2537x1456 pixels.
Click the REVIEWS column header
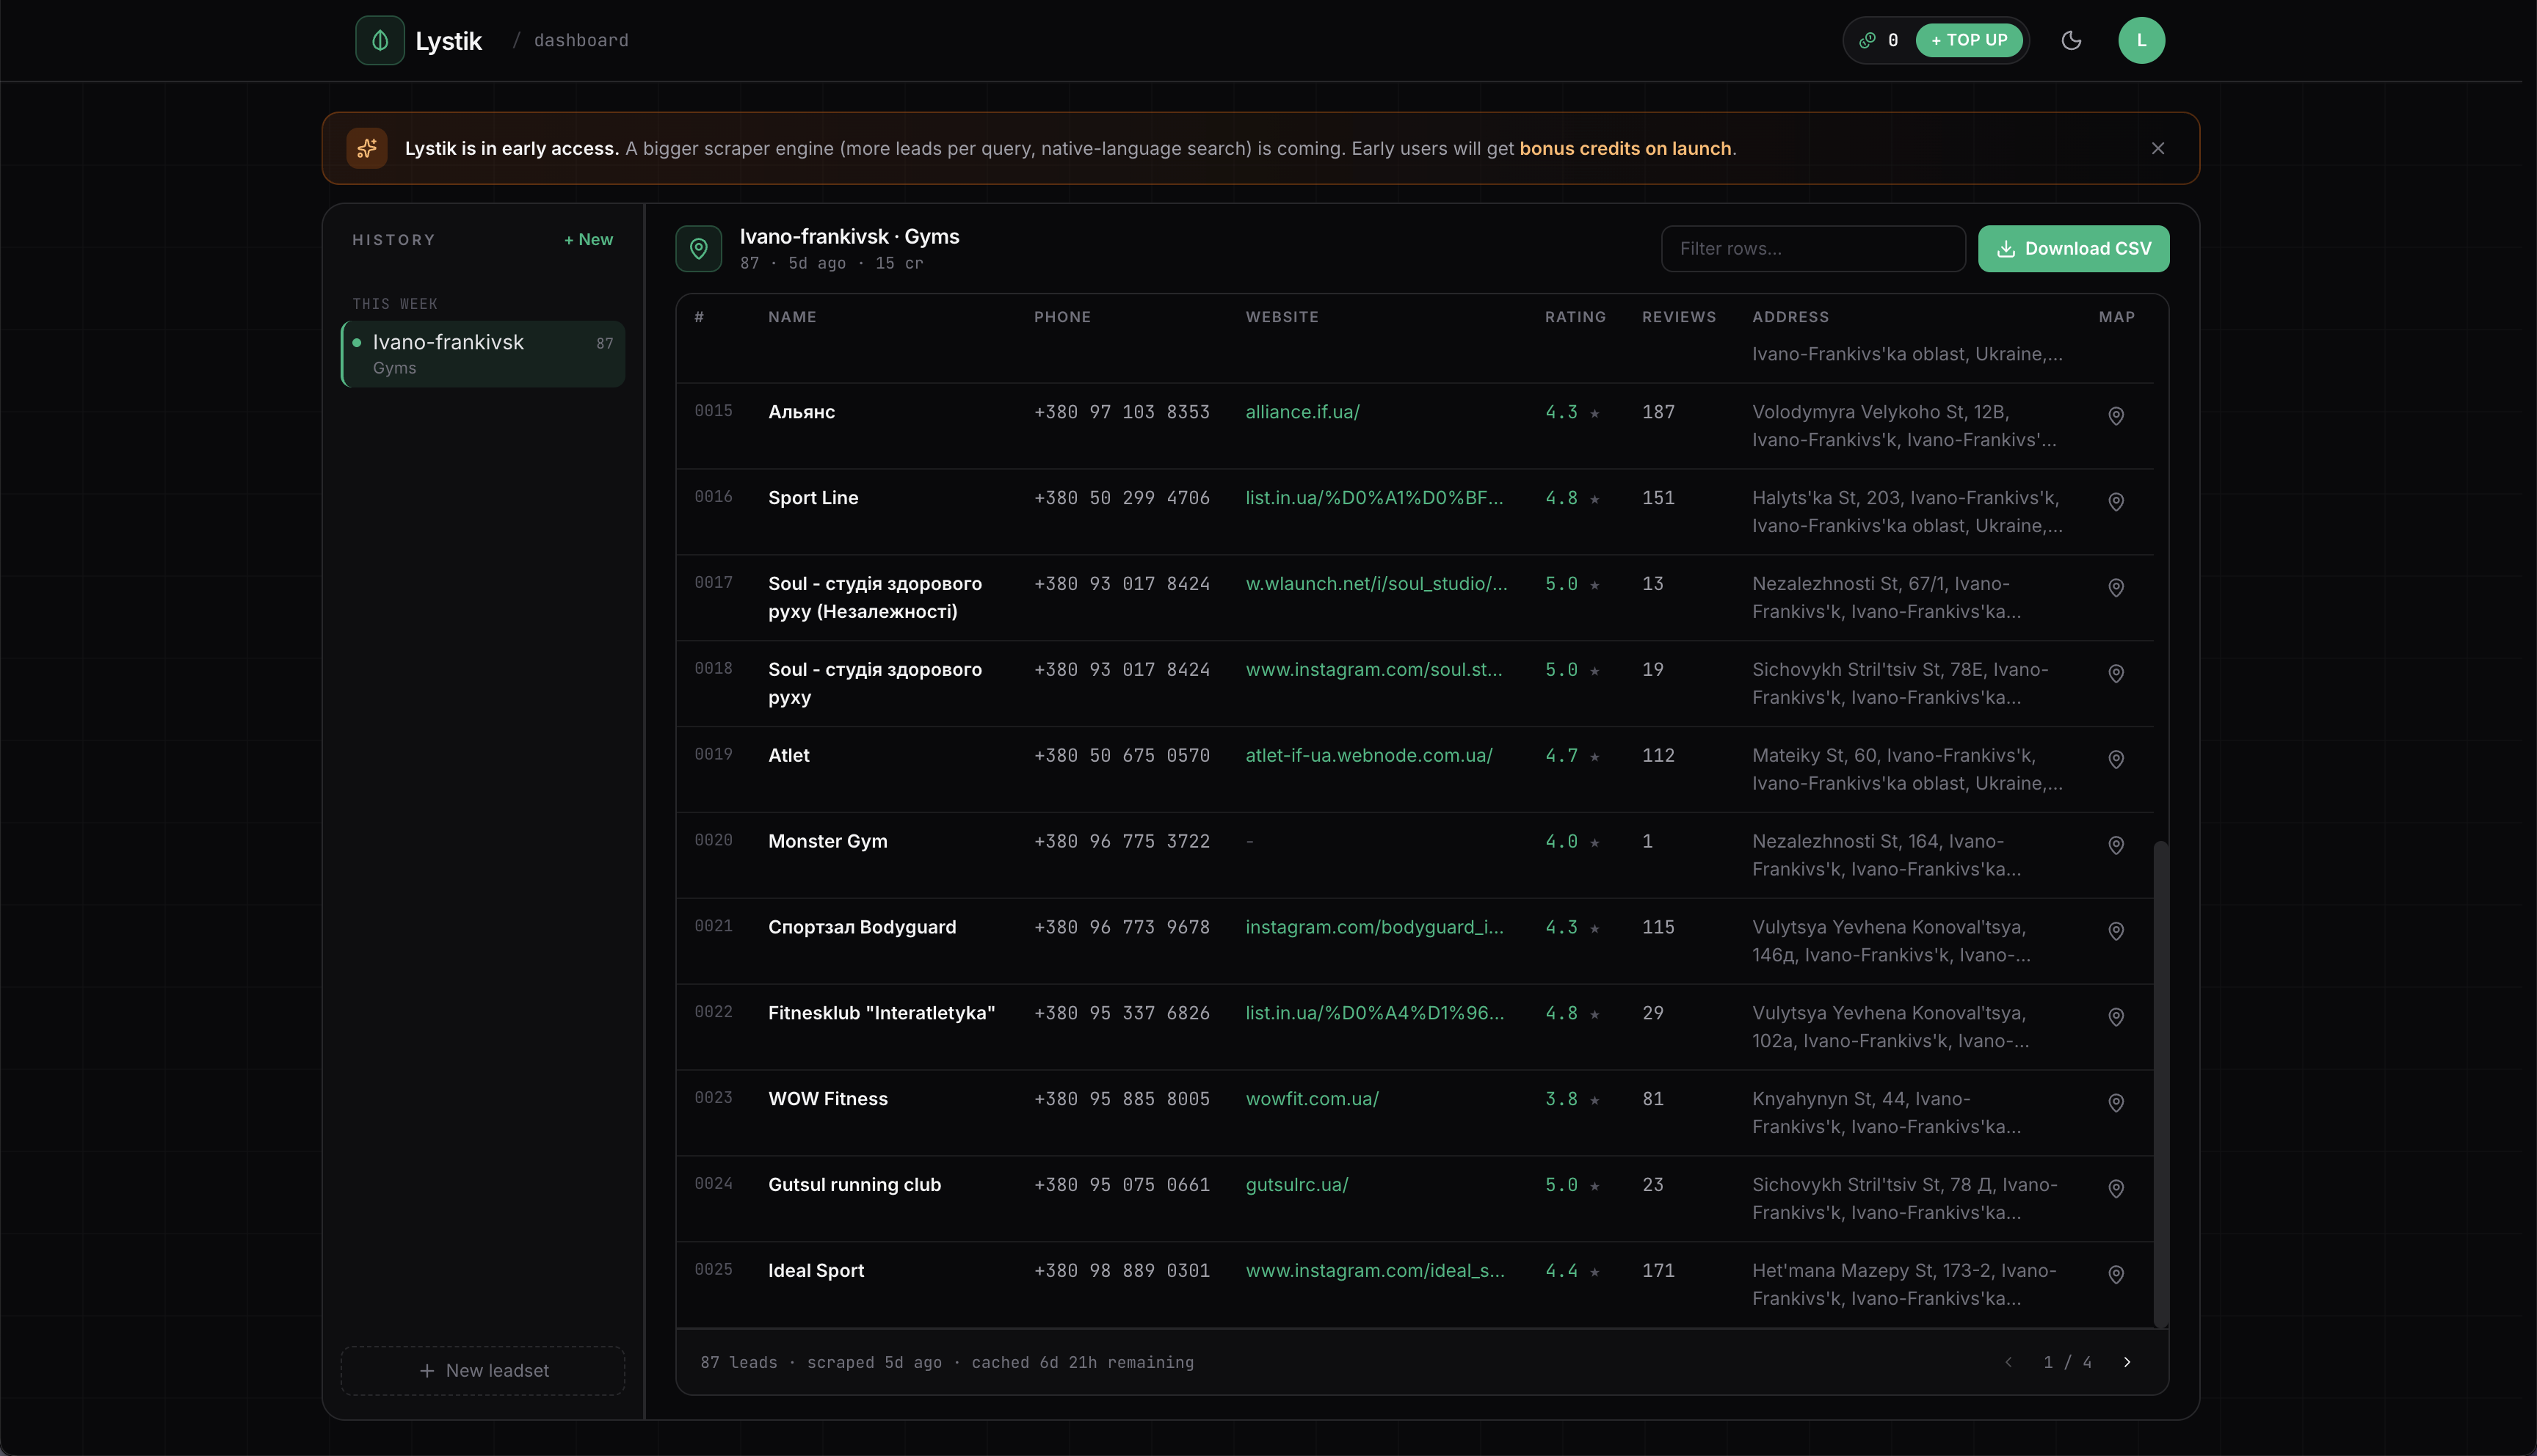click(x=1679, y=317)
